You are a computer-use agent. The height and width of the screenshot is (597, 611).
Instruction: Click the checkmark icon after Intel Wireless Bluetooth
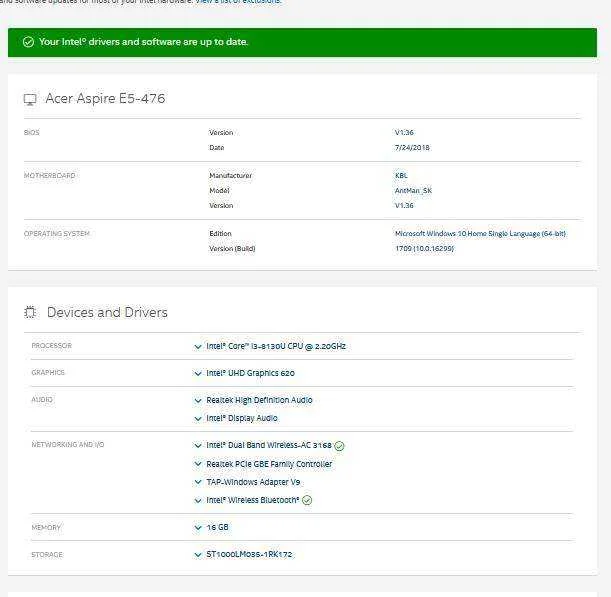coord(307,500)
